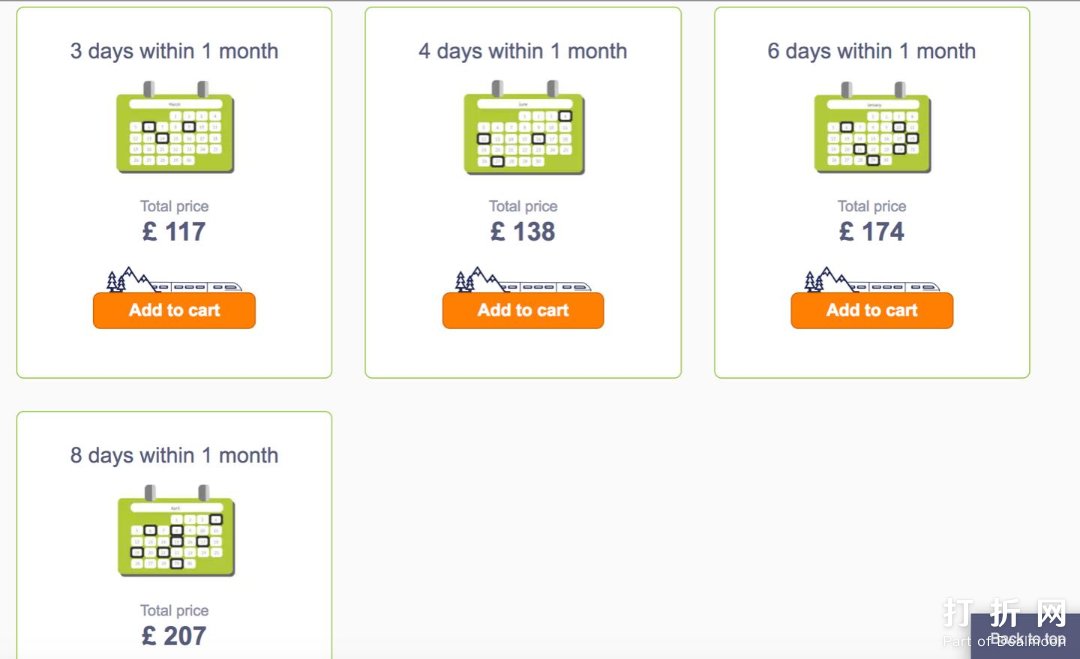The image size is (1080, 659).
Task: Click the 3 days calendar icon
Action: 175,132
